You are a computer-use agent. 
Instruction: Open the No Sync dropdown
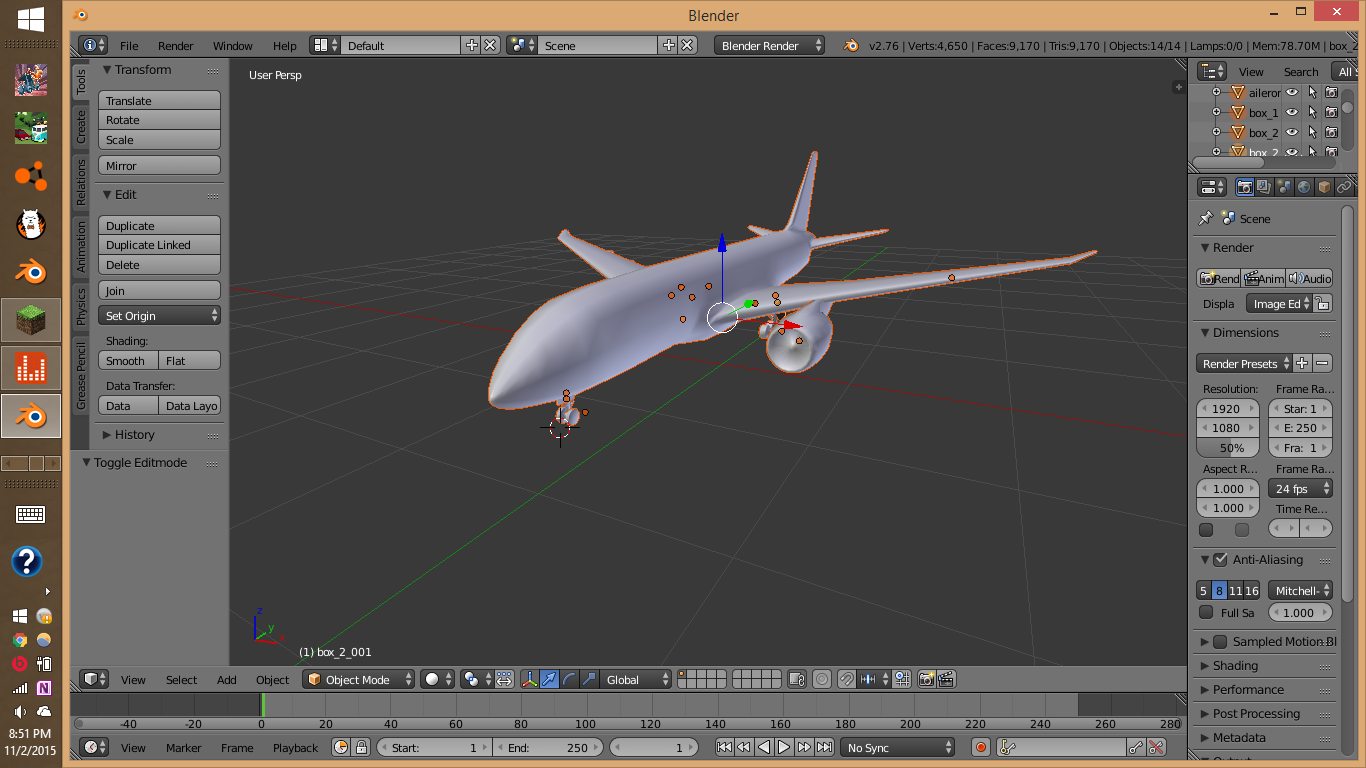(x=898, y=747)
